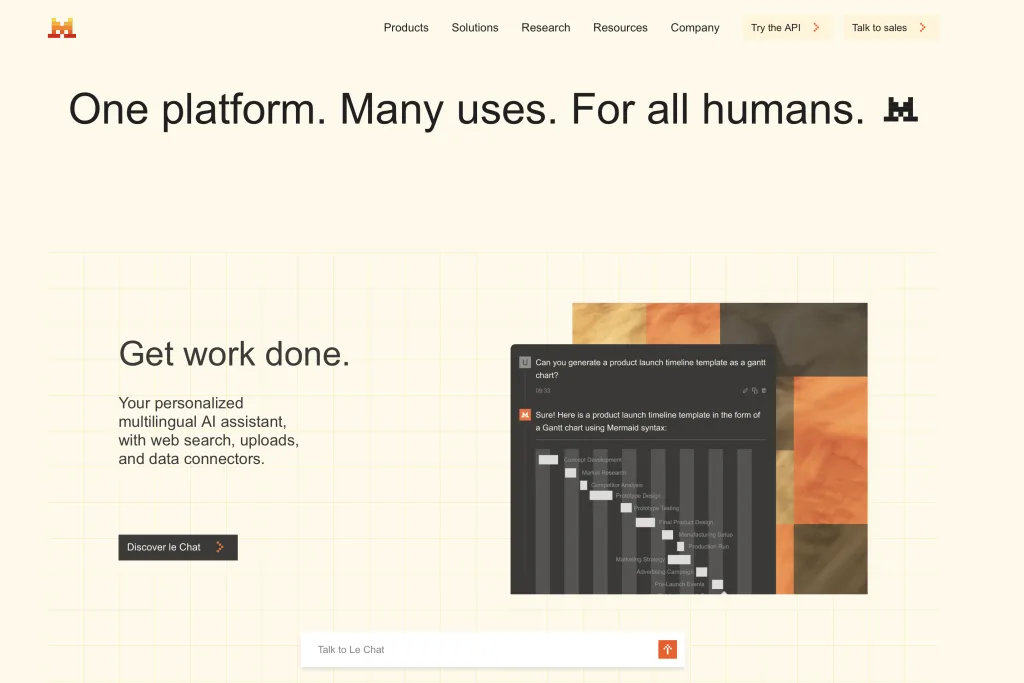The width and height of the screenshot is (1024, 683).
Task: Focus the Talk to Le Chat input
Action: tap(480, 650)
